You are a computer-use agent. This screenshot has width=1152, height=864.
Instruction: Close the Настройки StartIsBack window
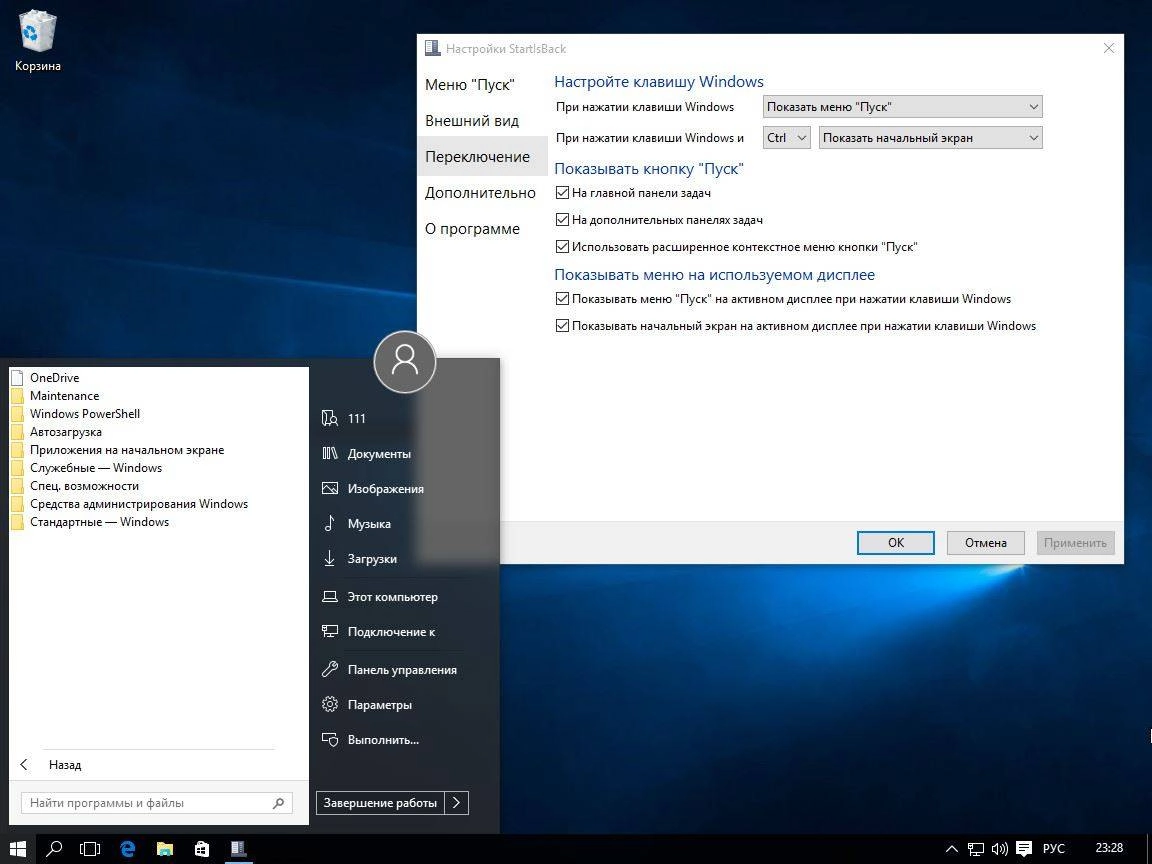click(1109, 48)
